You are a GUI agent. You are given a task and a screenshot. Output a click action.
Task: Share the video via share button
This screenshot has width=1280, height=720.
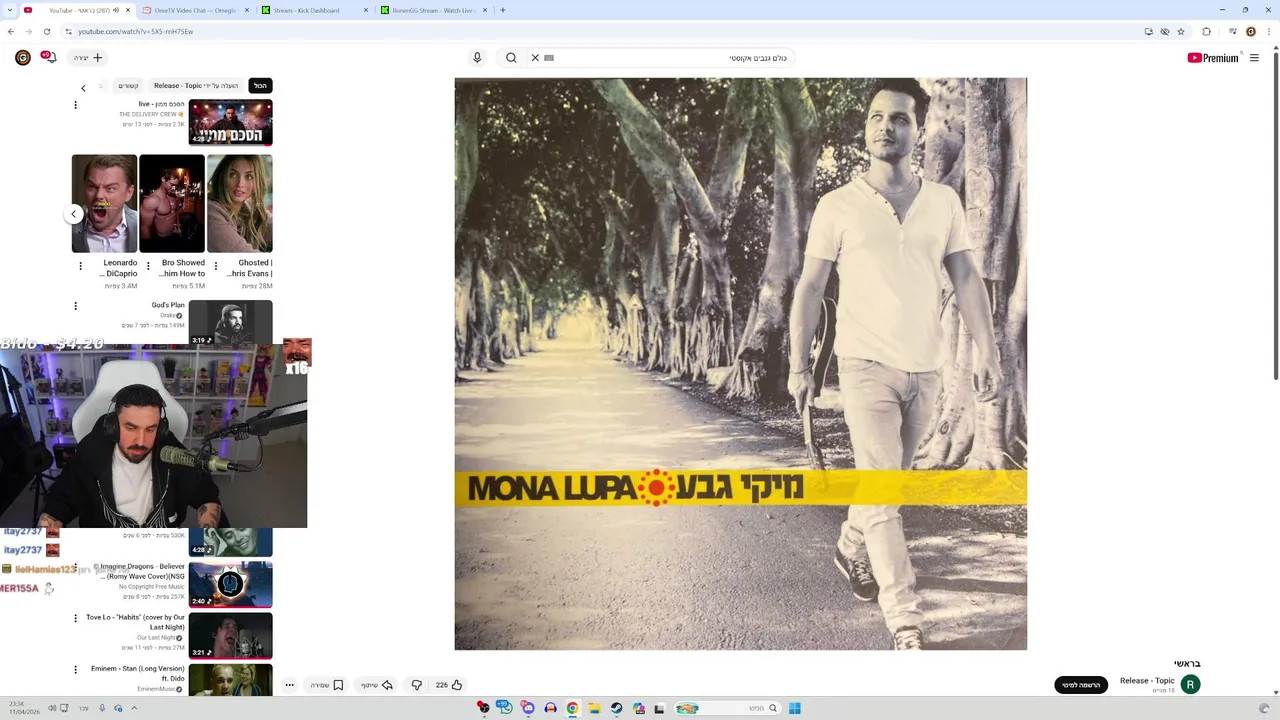(x=377, y=685)
